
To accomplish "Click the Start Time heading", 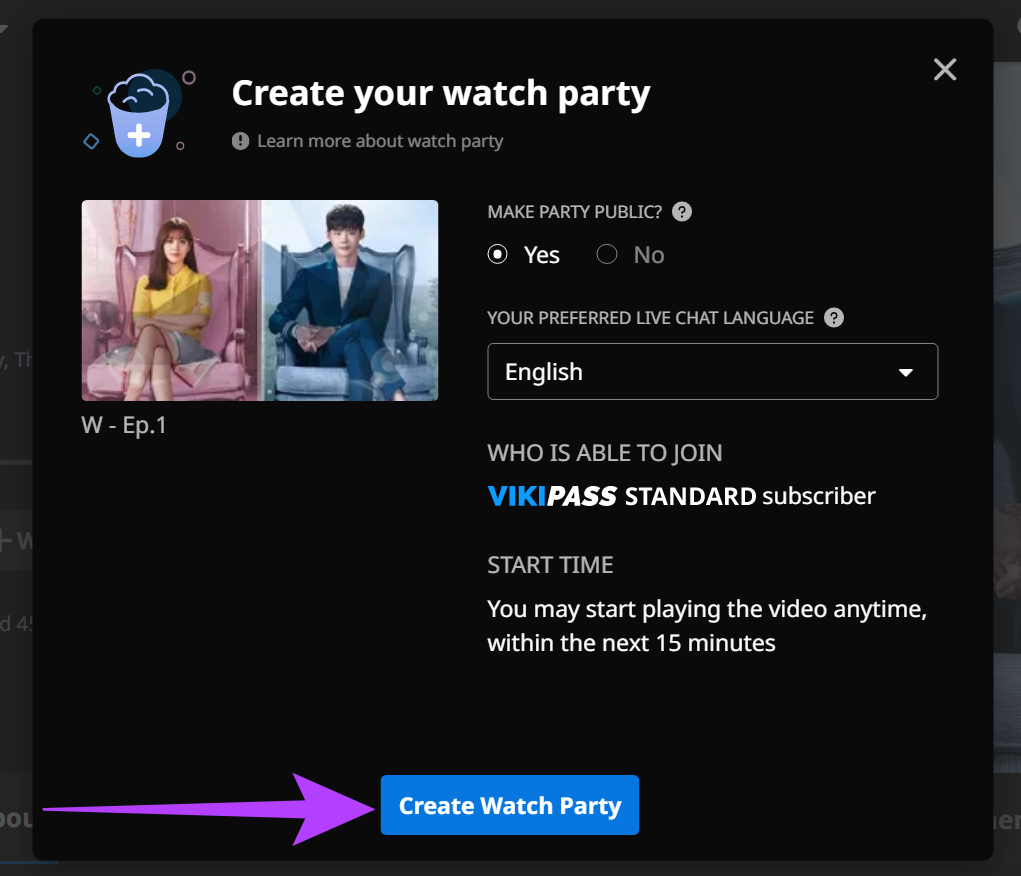I will pos(550,565).
